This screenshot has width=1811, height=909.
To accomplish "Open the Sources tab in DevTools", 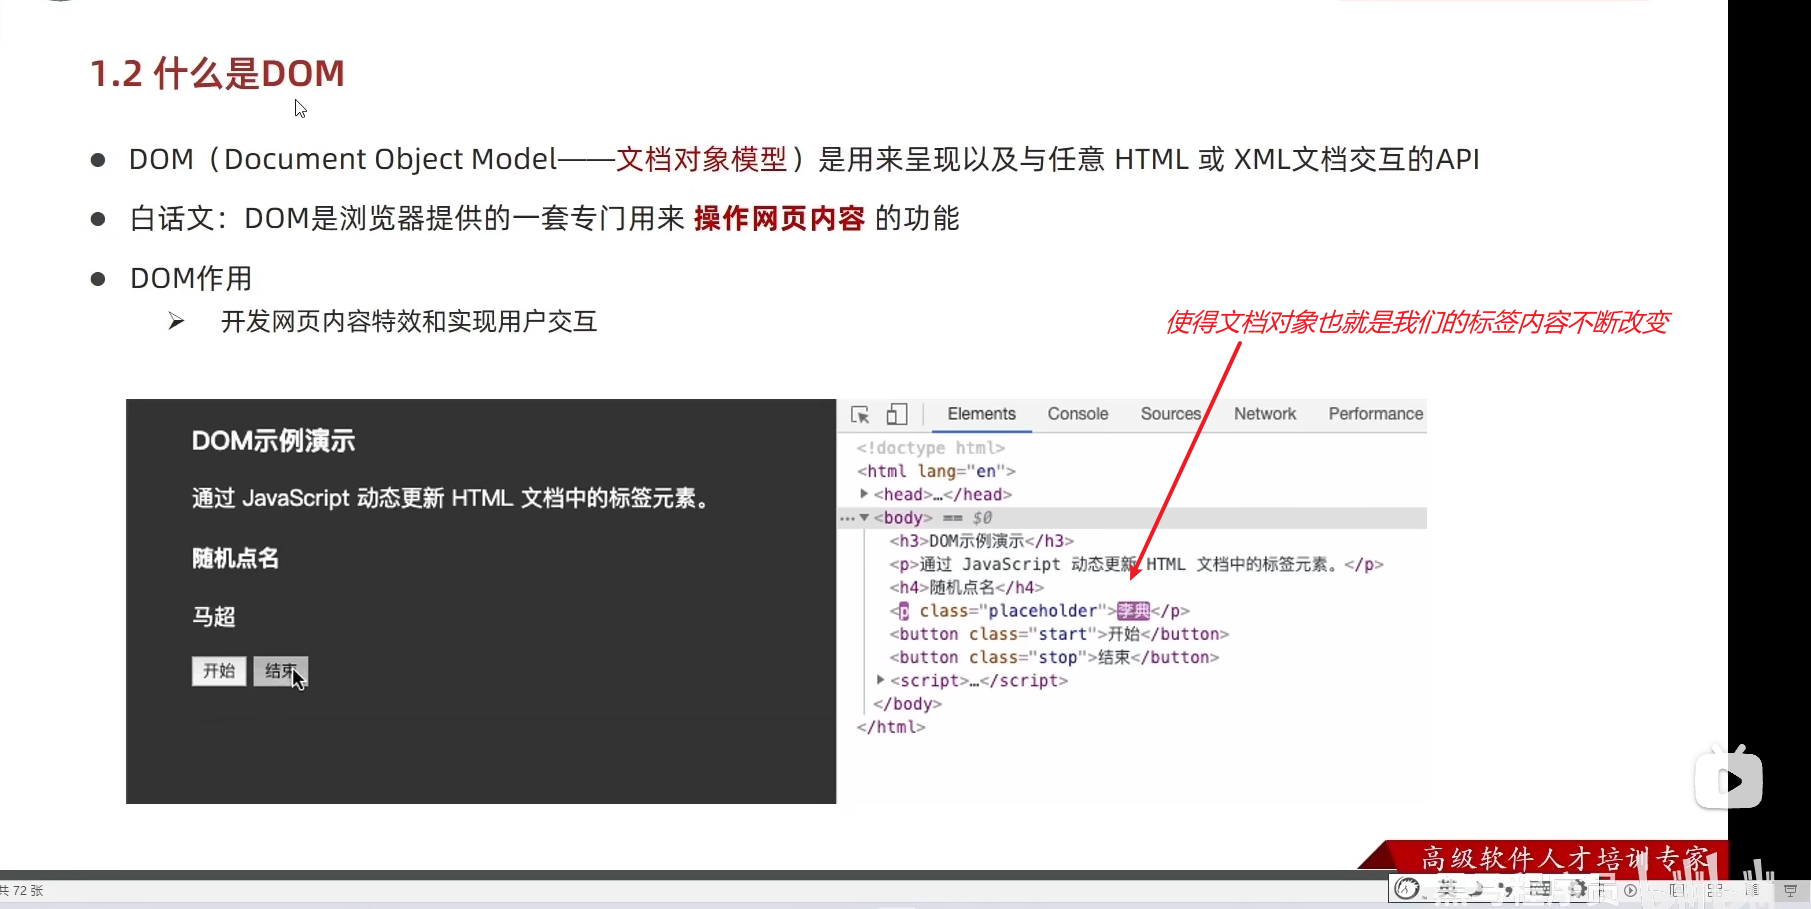I will point(1171,414).
